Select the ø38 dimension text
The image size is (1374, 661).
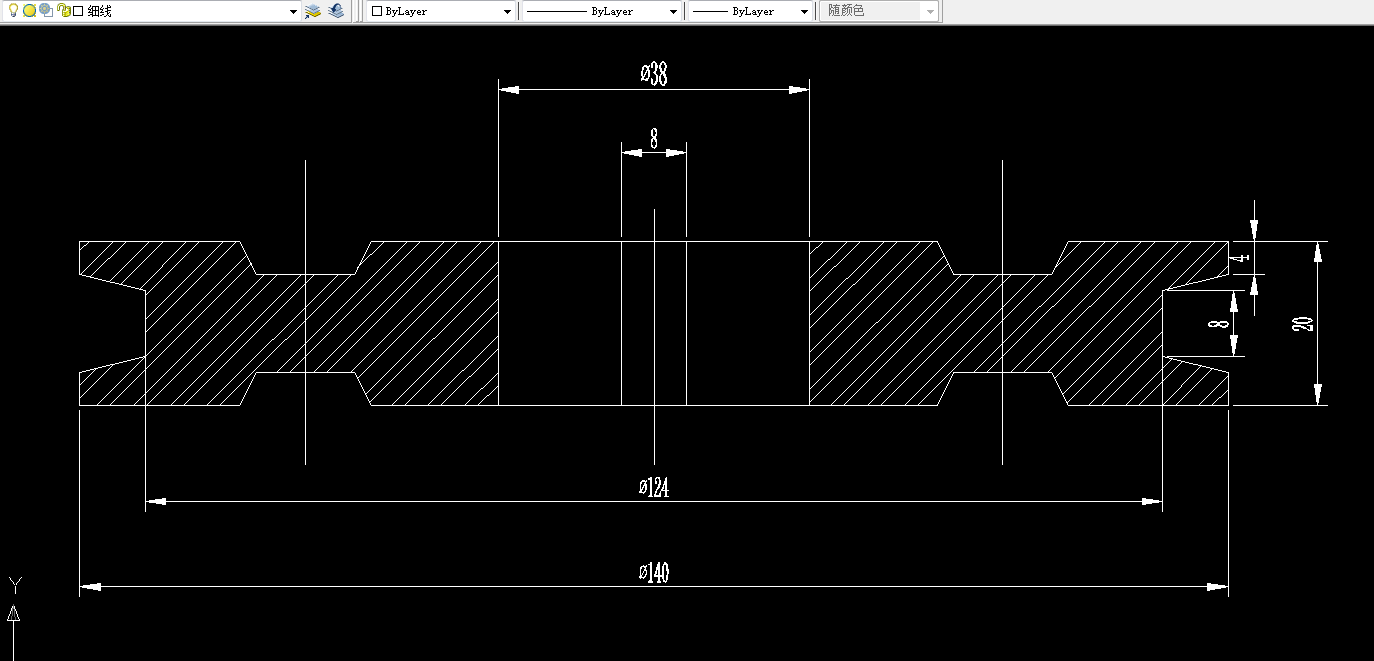click(654, 73)
